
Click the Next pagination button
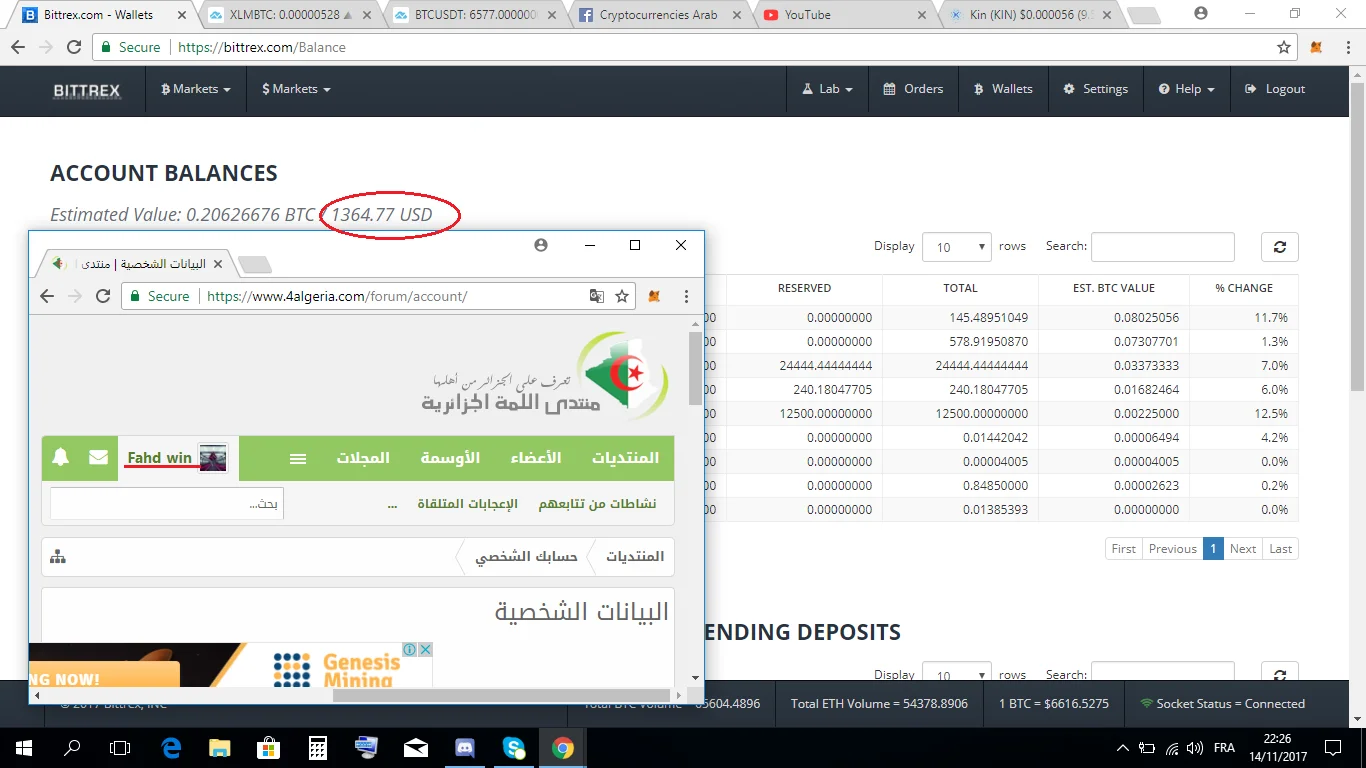coord(1243,548)
